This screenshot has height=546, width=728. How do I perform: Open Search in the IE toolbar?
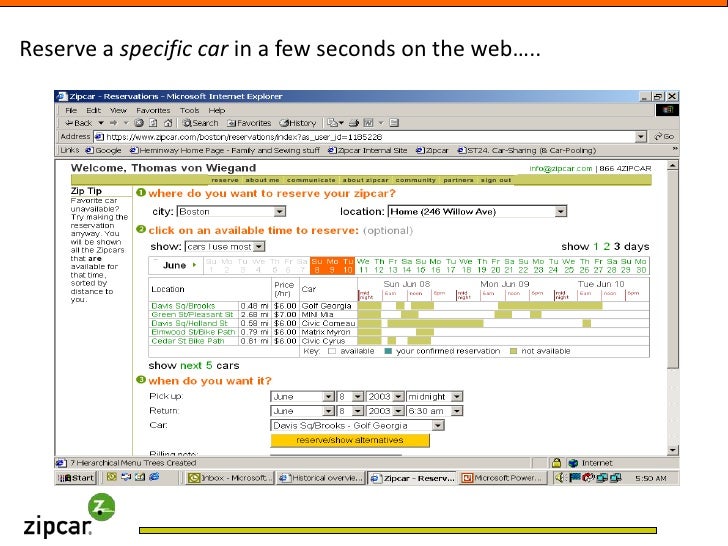(x=200, y=123)
